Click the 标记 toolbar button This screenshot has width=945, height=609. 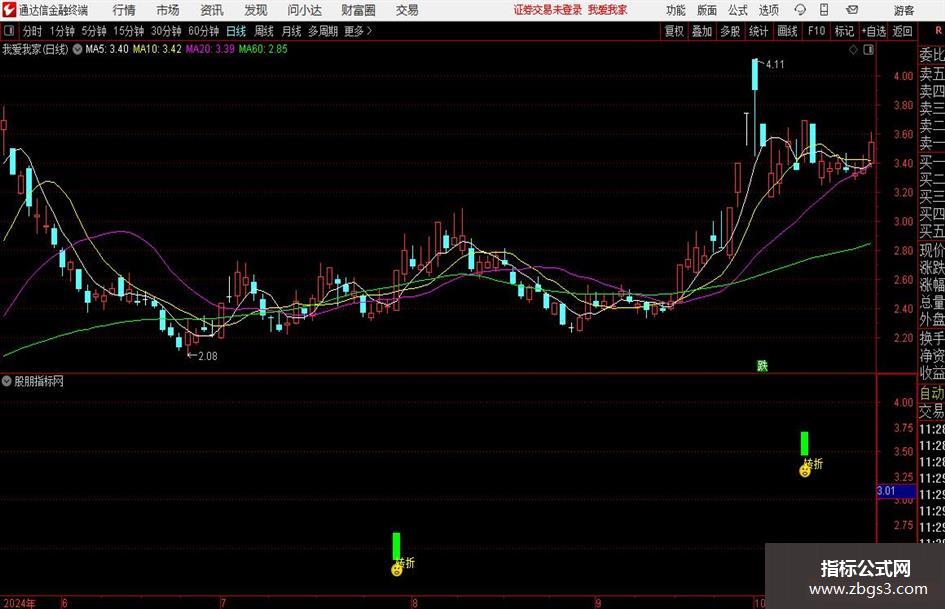[844, 31]
